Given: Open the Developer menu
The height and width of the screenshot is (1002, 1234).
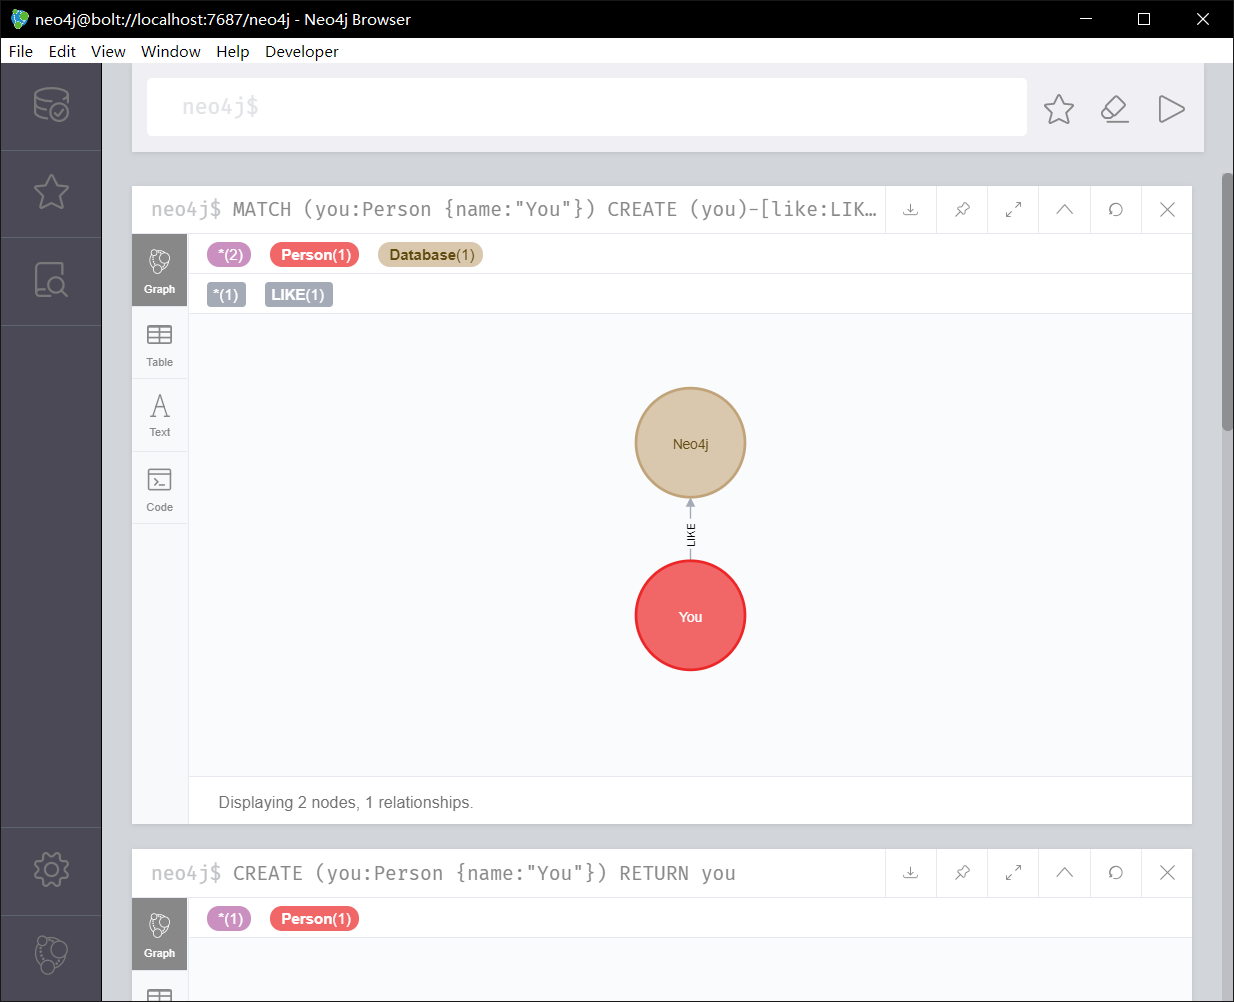Looking at the screenshot, I should [302, 51].
